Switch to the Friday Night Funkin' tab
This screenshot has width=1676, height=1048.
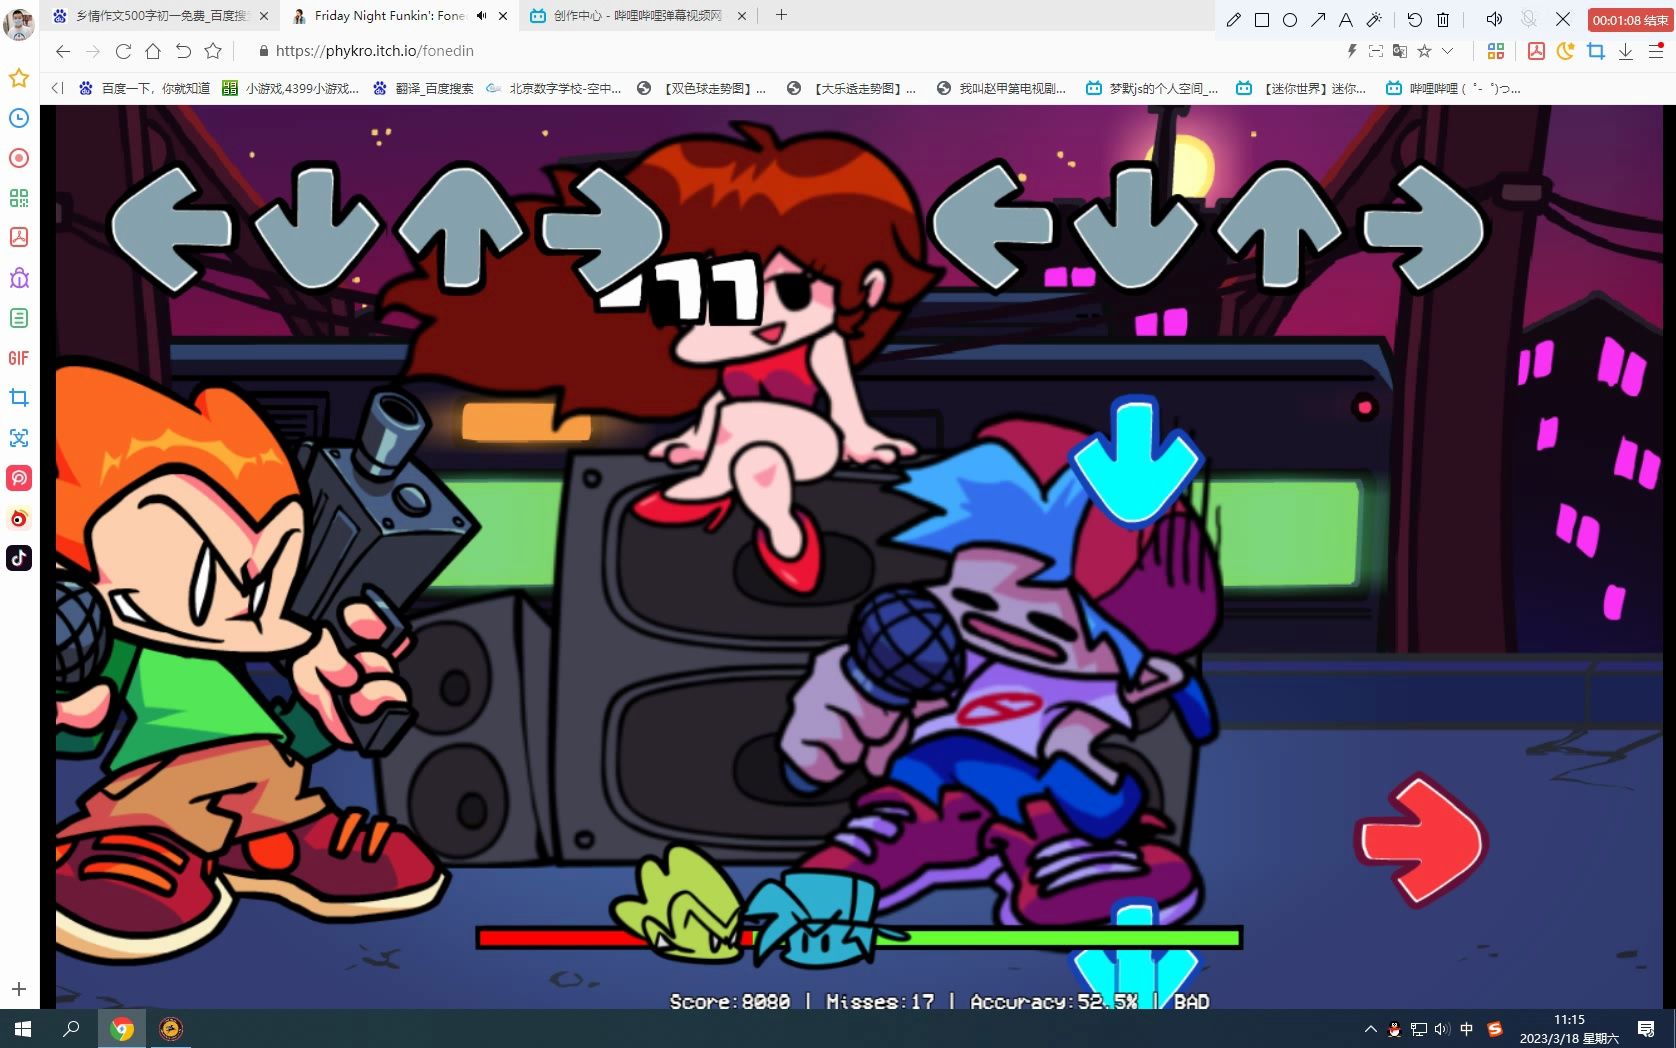400,16
